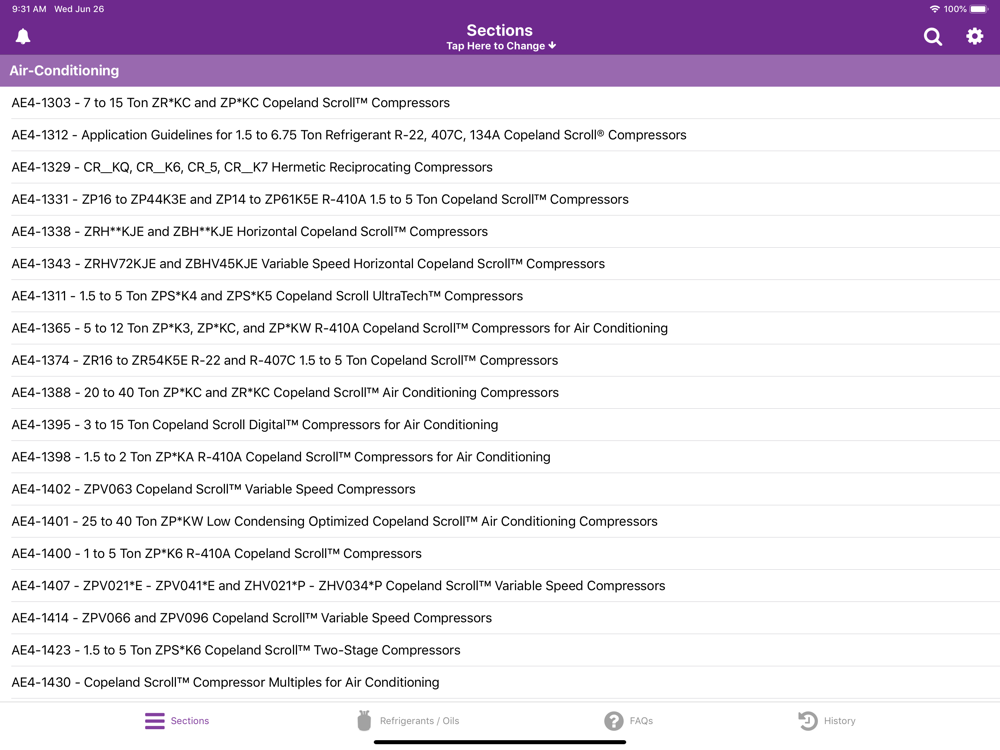Tap the Sections list icon in bottom bar
Screen dimensions: 1000x750
tap(154, 721)
